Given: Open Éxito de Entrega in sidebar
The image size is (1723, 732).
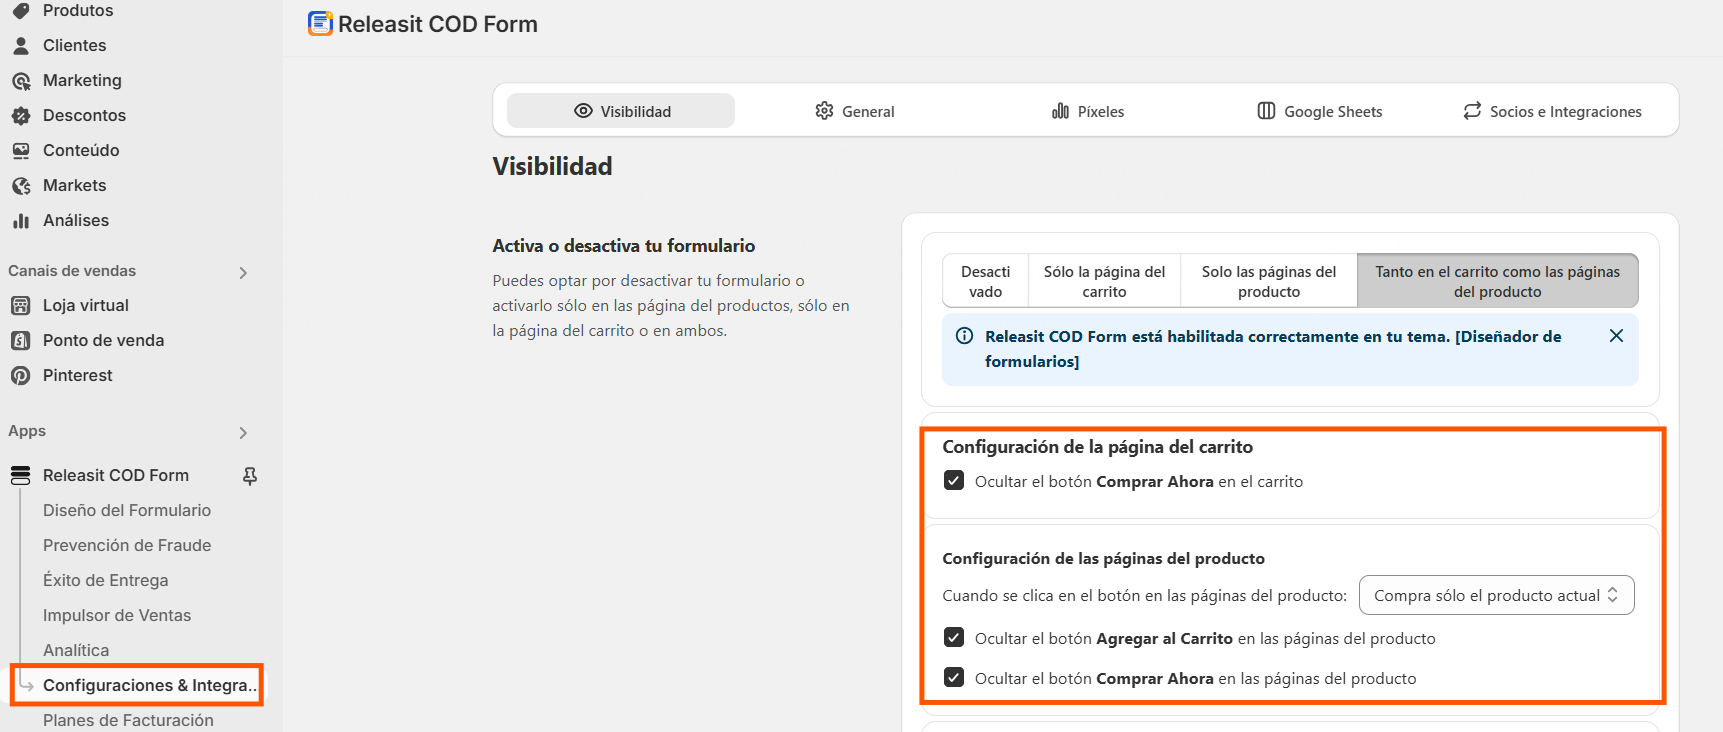Looking at the screenshot, I should [106, 580].
